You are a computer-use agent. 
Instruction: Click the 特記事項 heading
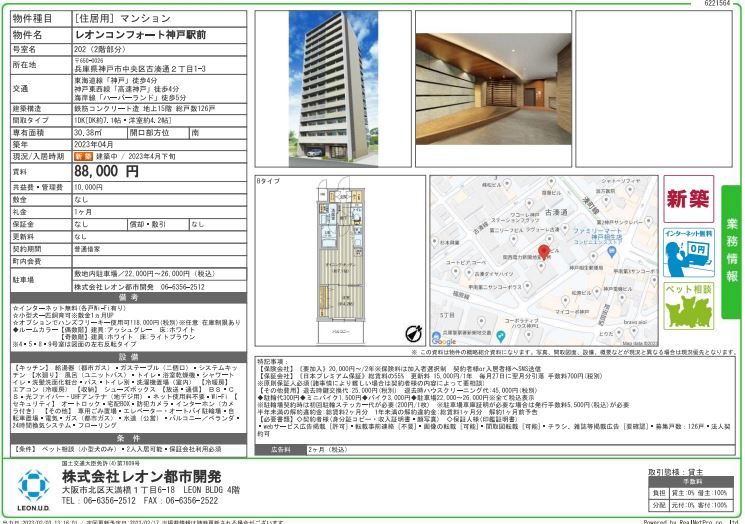point(273,362)
